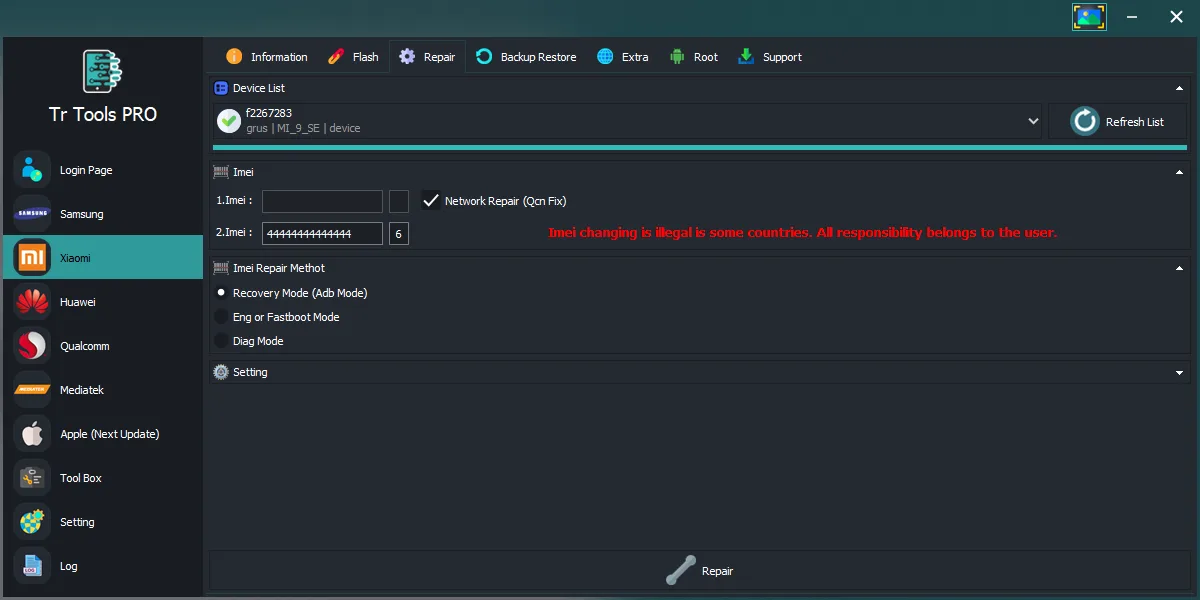Screen dimensions: 1200x600
Task: Open the Login Page menu entry
Action: click(103, 169)
